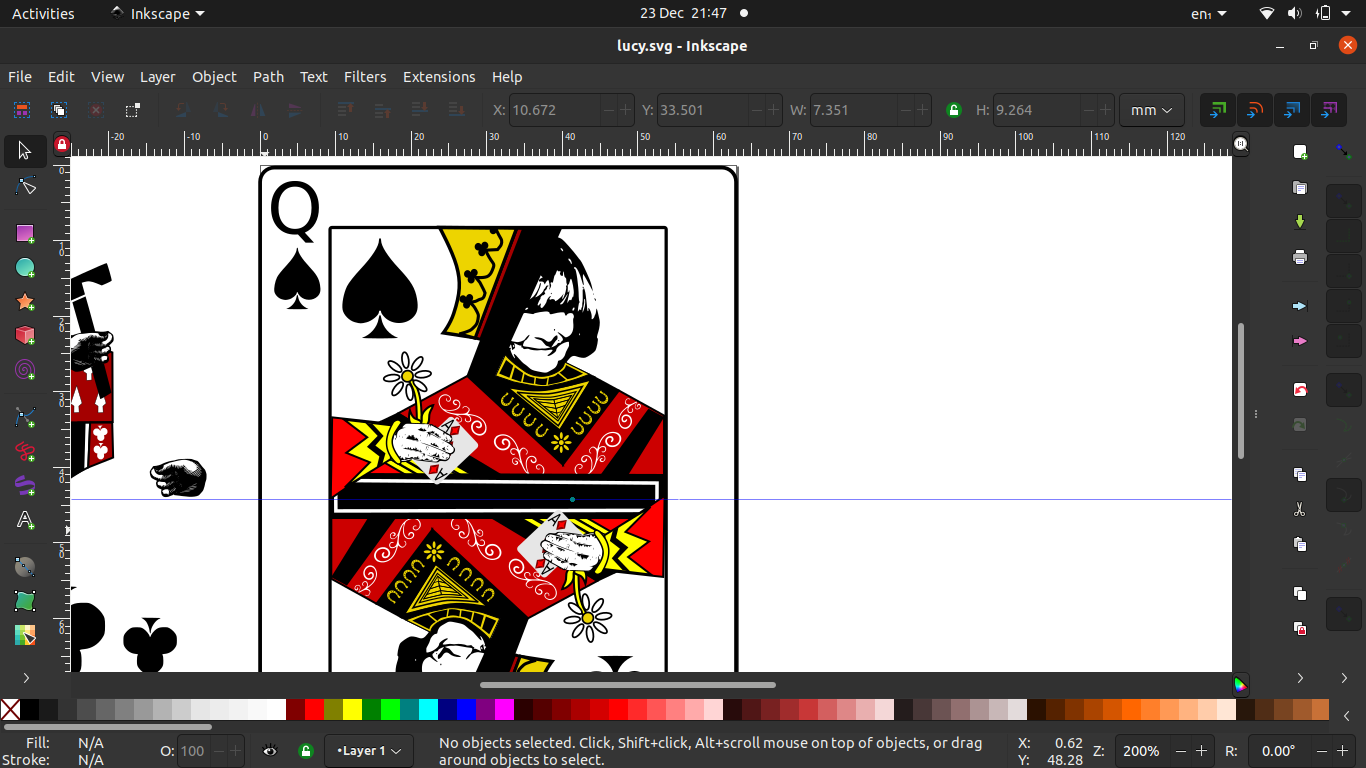Open the Filters menu
The width and height of the screenshot is (1366, 768).
(x=365, y=77)
